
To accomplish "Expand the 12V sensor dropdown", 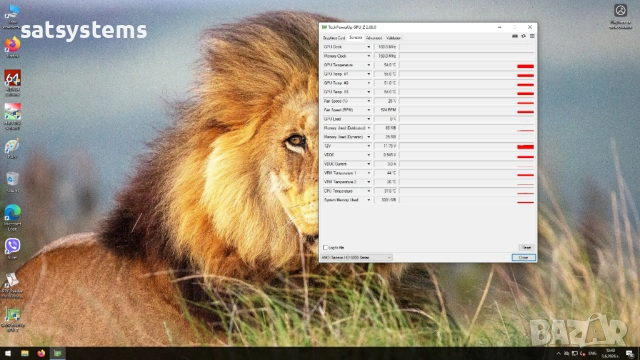I will [369, 146].
